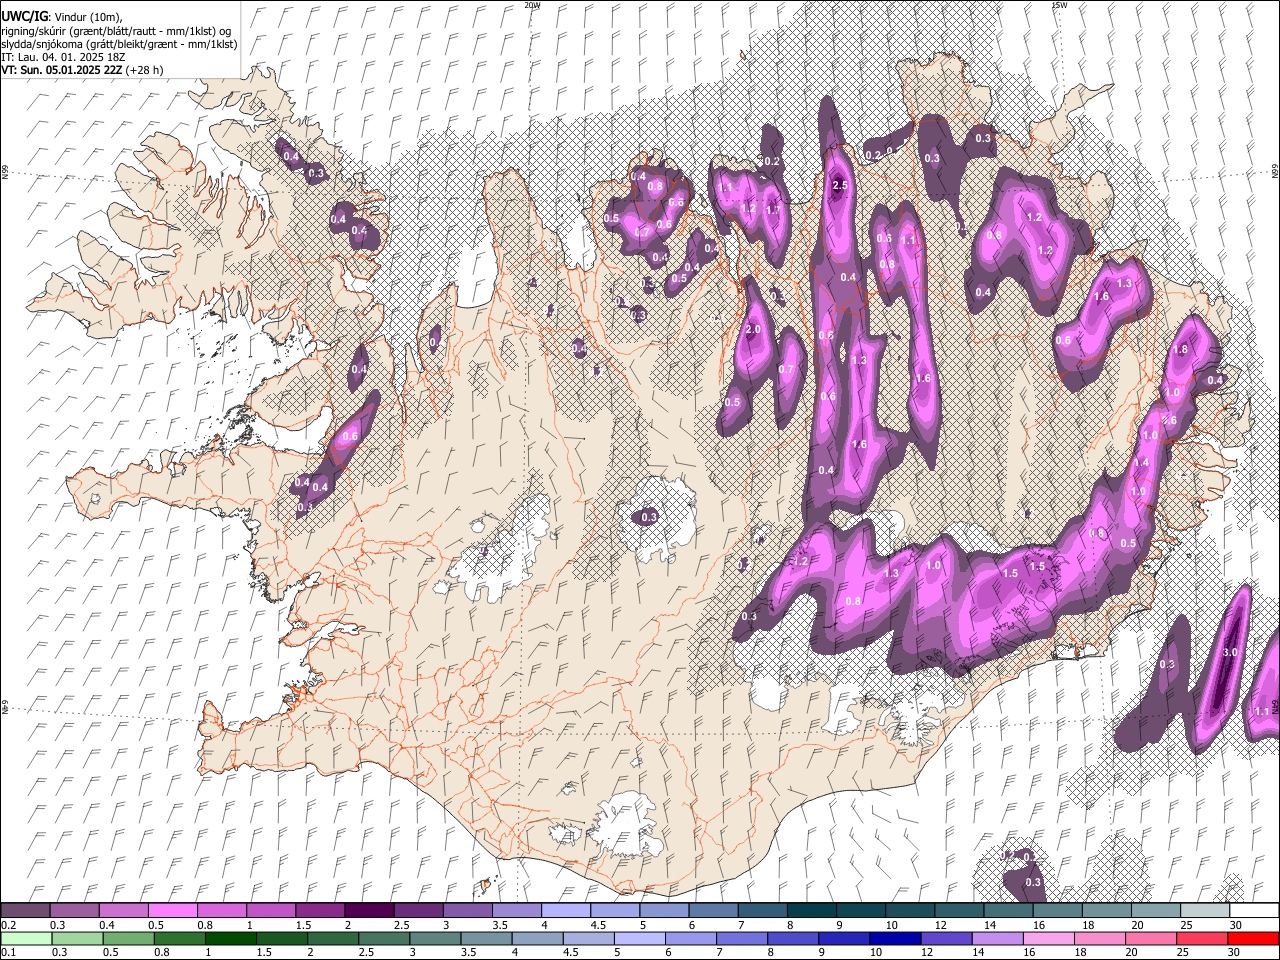The height and width of the screenshot is (960, 1280).
Task: Click the 'rigning/skúrir' legend description line
Action: click(116, 31)
